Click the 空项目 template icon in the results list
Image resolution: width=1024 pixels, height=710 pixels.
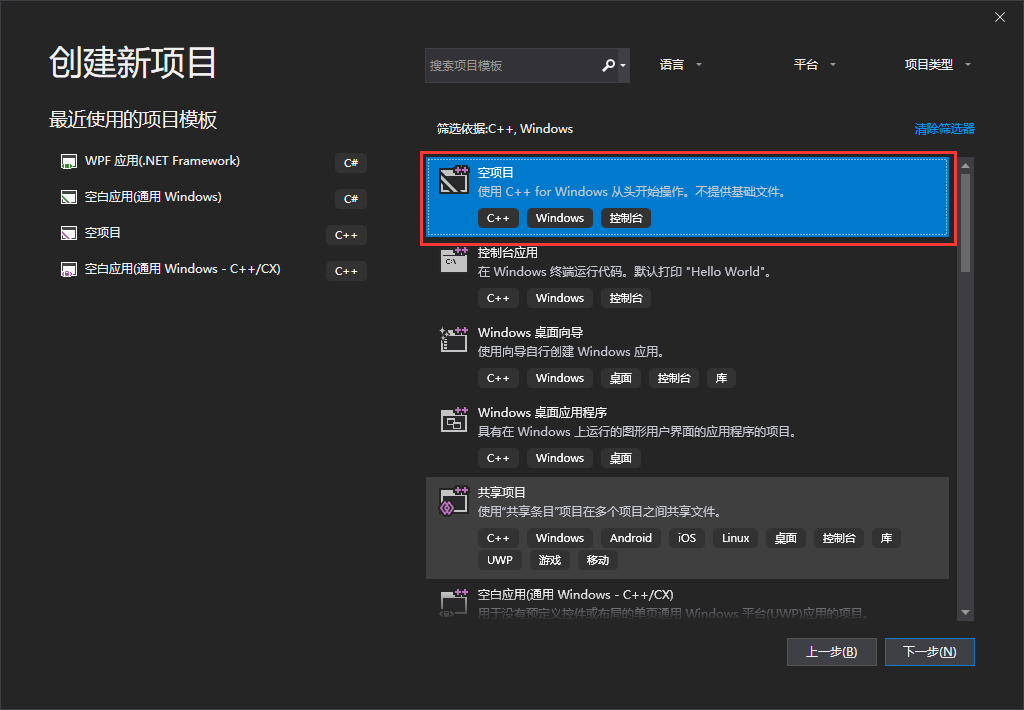(454, 180)
